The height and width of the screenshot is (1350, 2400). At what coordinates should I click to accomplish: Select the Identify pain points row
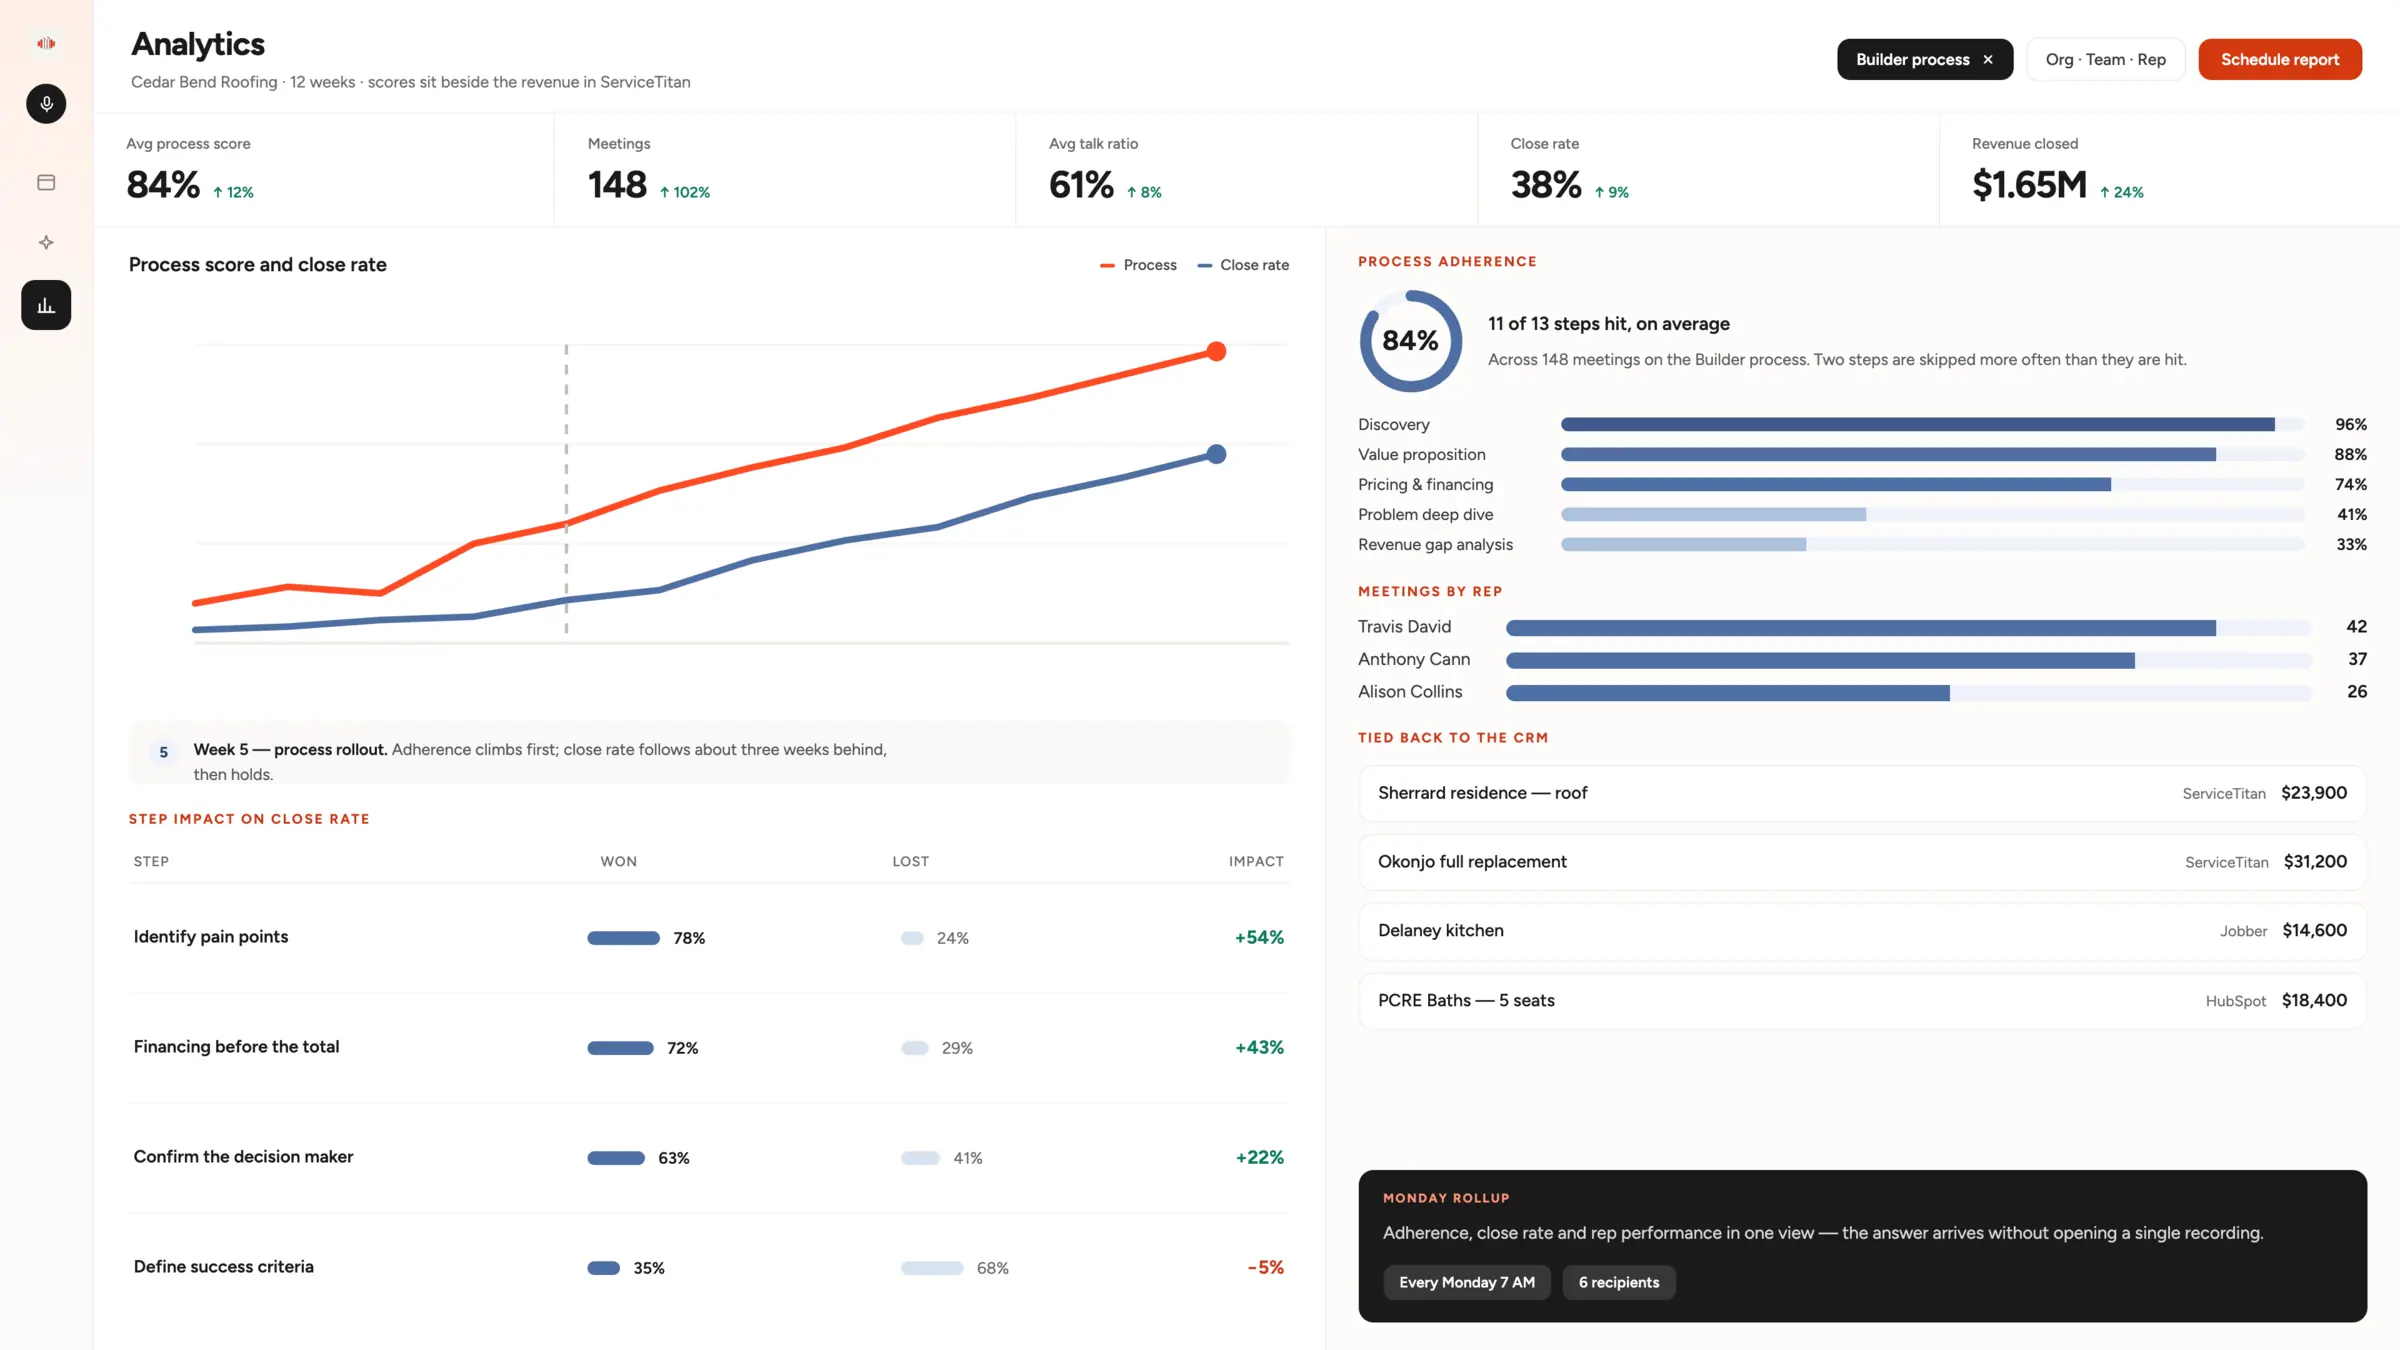(x=709, y=938)
